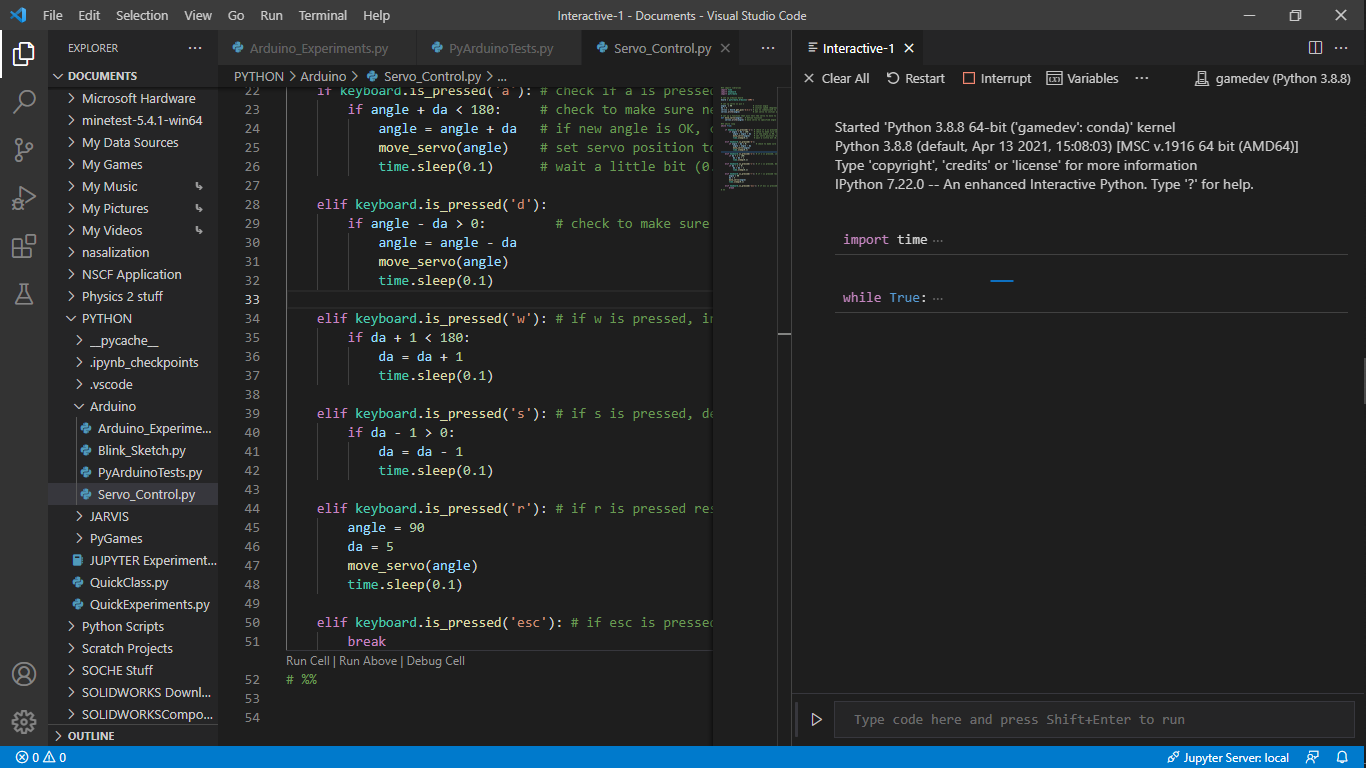Viewport: 1366px width, 768px height.
Task: Open the Terminal menu
Action: click(x=322, y=15)
